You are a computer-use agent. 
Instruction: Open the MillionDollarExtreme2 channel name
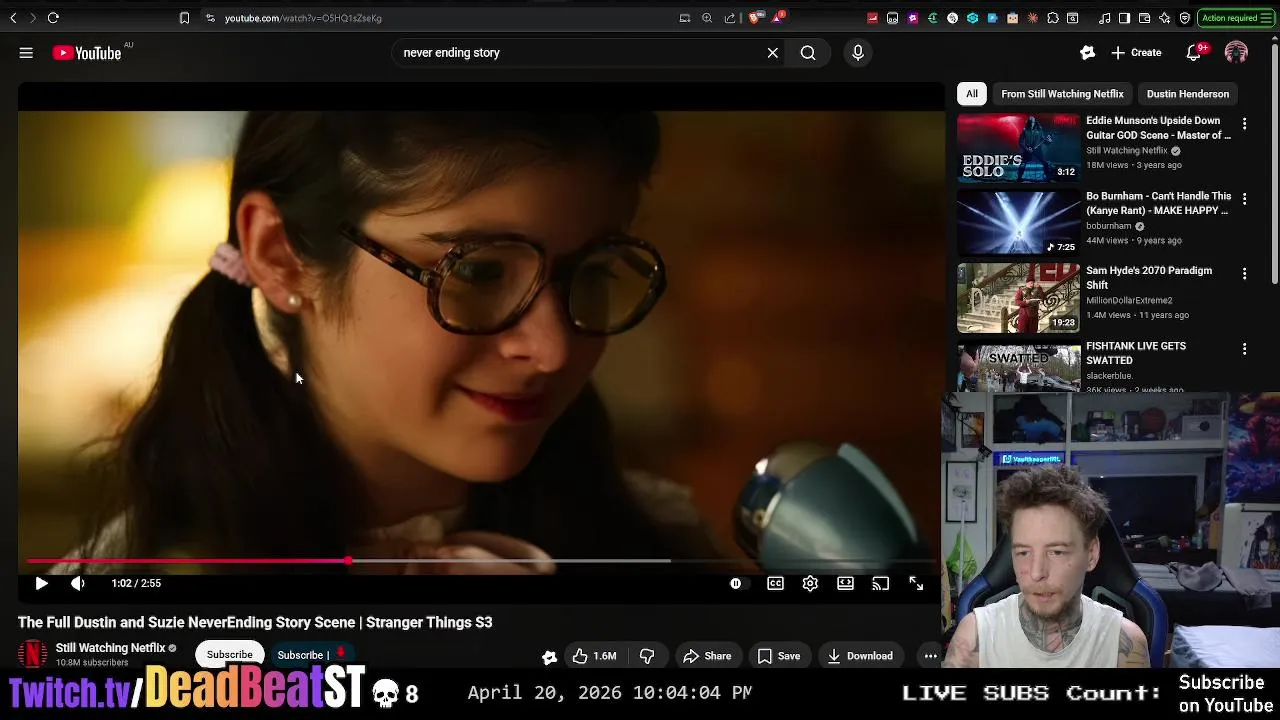1129,300
